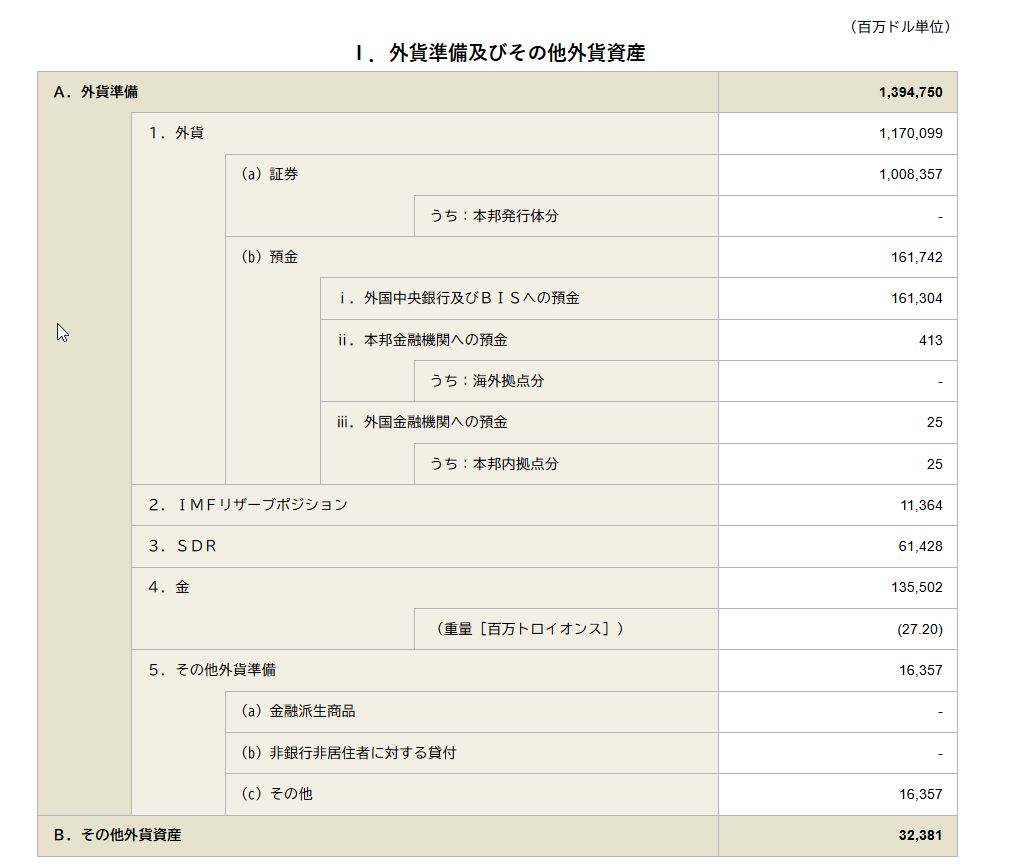Image resolution: width=1013 pixels, height=868 pixels.
Task: Select the (b) 預金 row label
Action: (269, 257)
